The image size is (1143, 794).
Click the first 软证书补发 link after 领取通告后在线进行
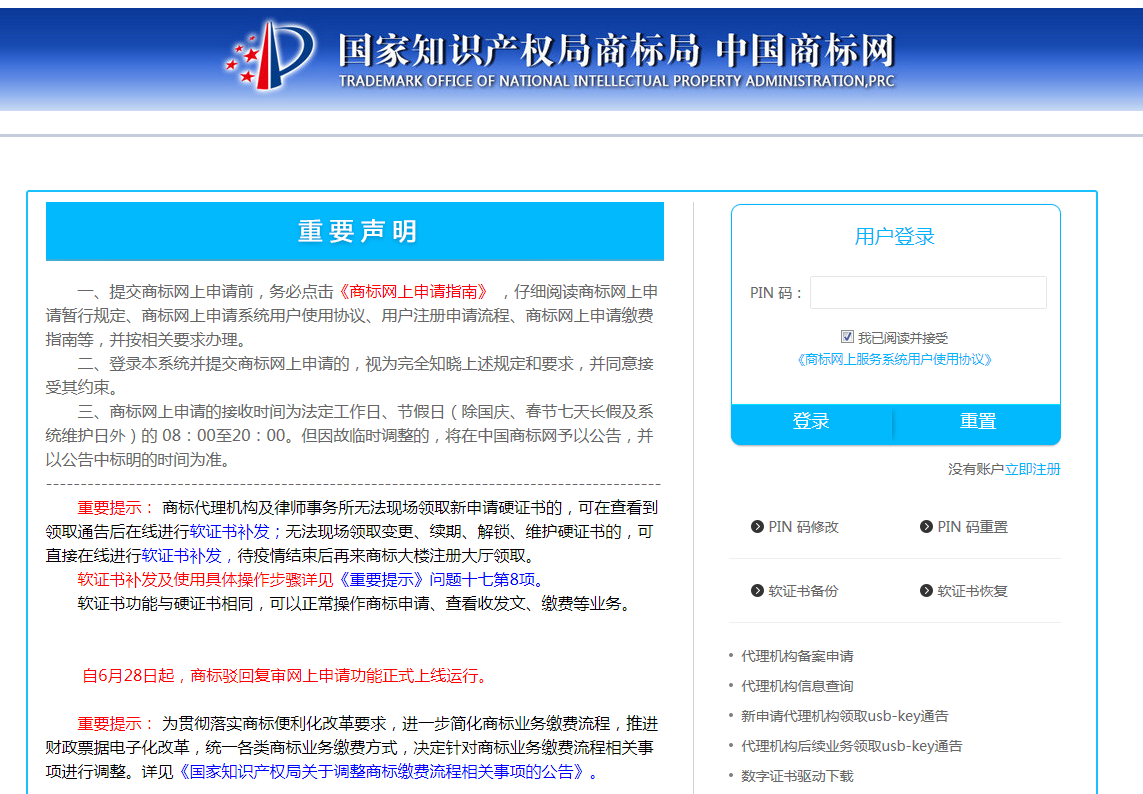(x=230, y=532)
